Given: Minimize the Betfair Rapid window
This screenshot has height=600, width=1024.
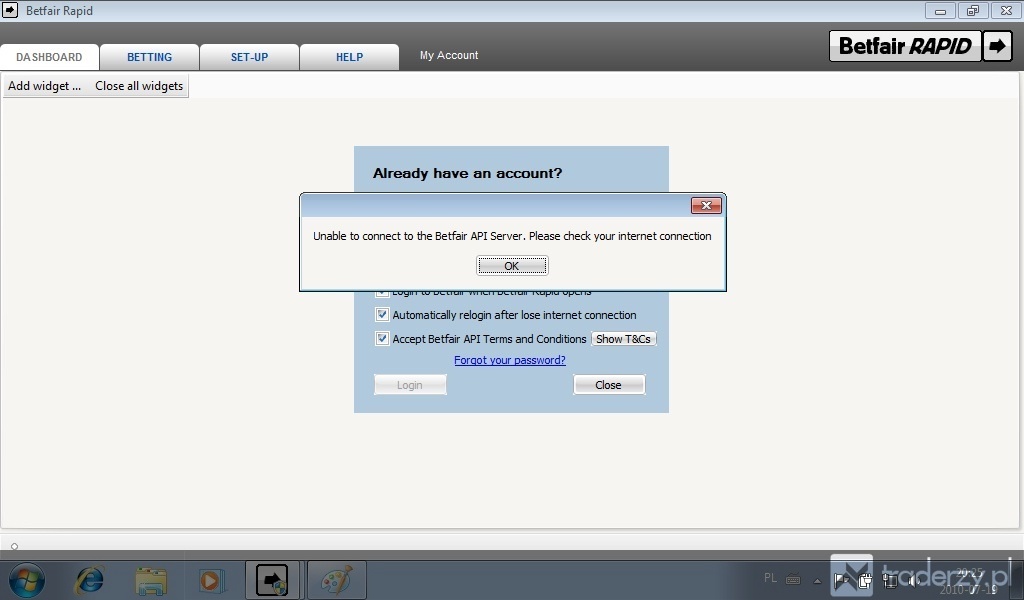Looking at the screenshot, I should point(940,11).
